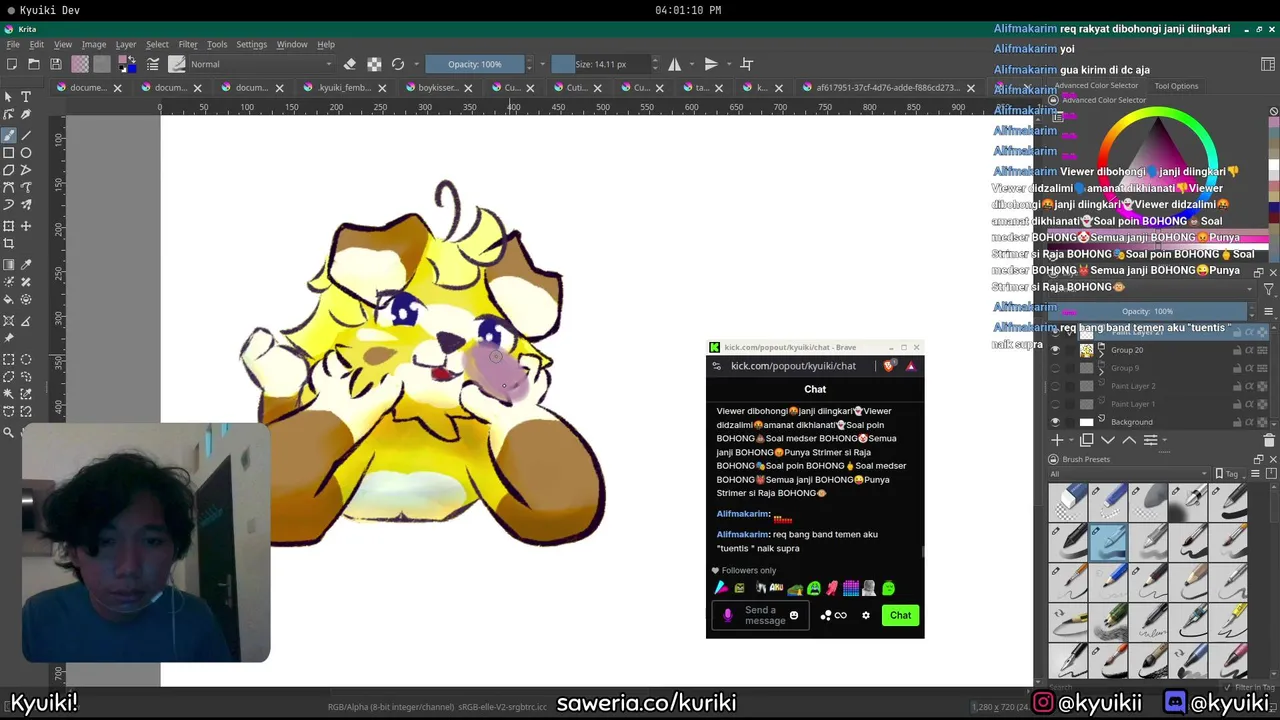Toggle preserve alpha button

click(374, 64)
